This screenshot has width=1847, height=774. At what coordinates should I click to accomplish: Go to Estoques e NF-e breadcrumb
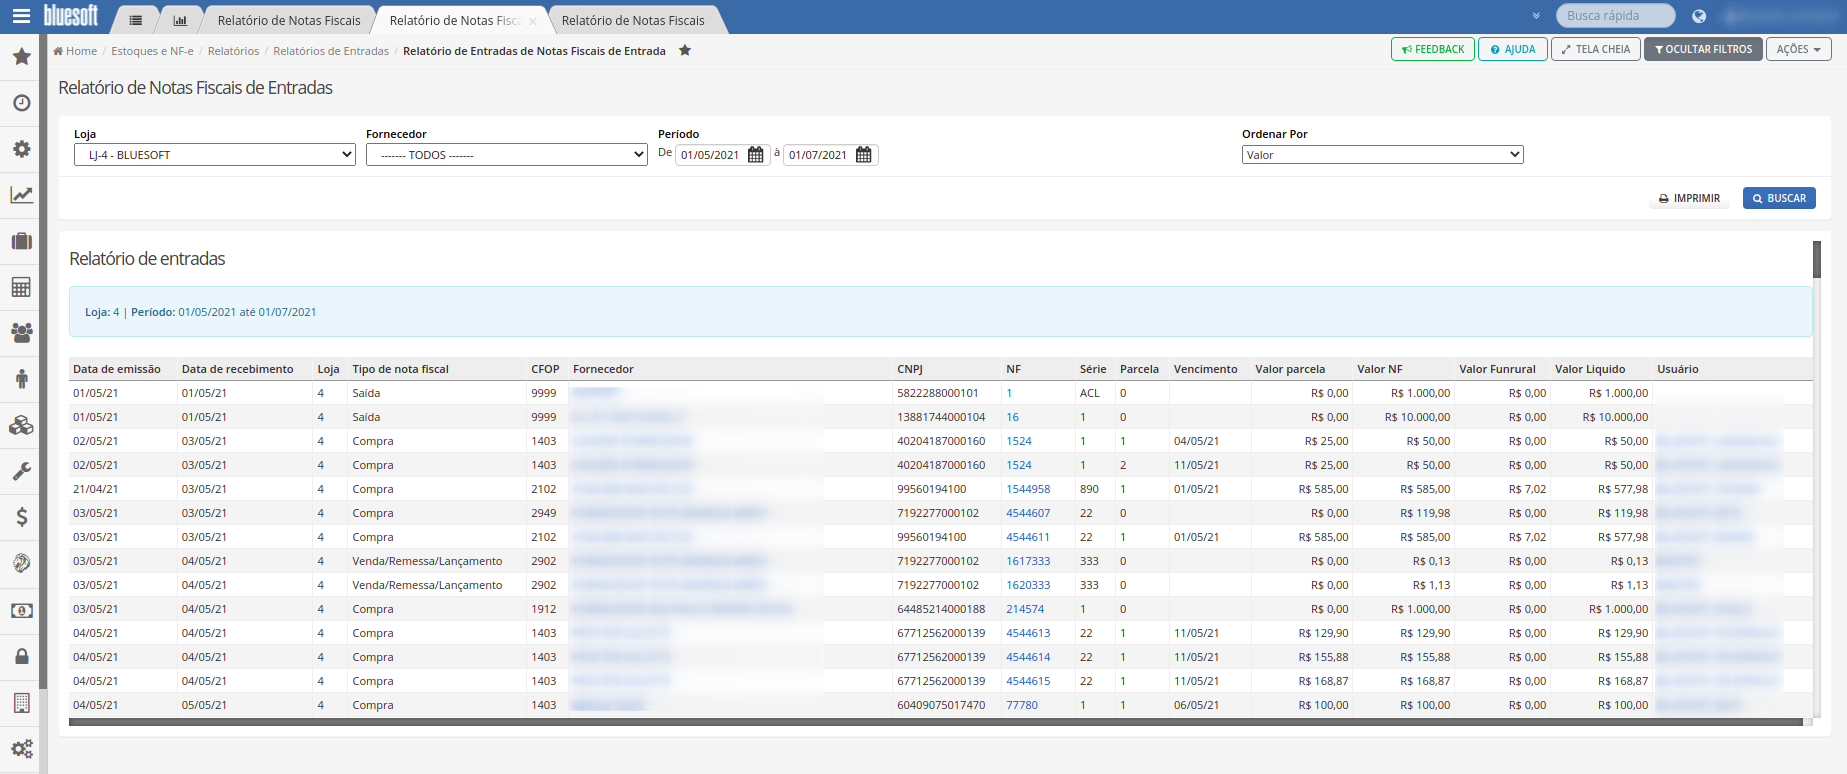[152, 51]
